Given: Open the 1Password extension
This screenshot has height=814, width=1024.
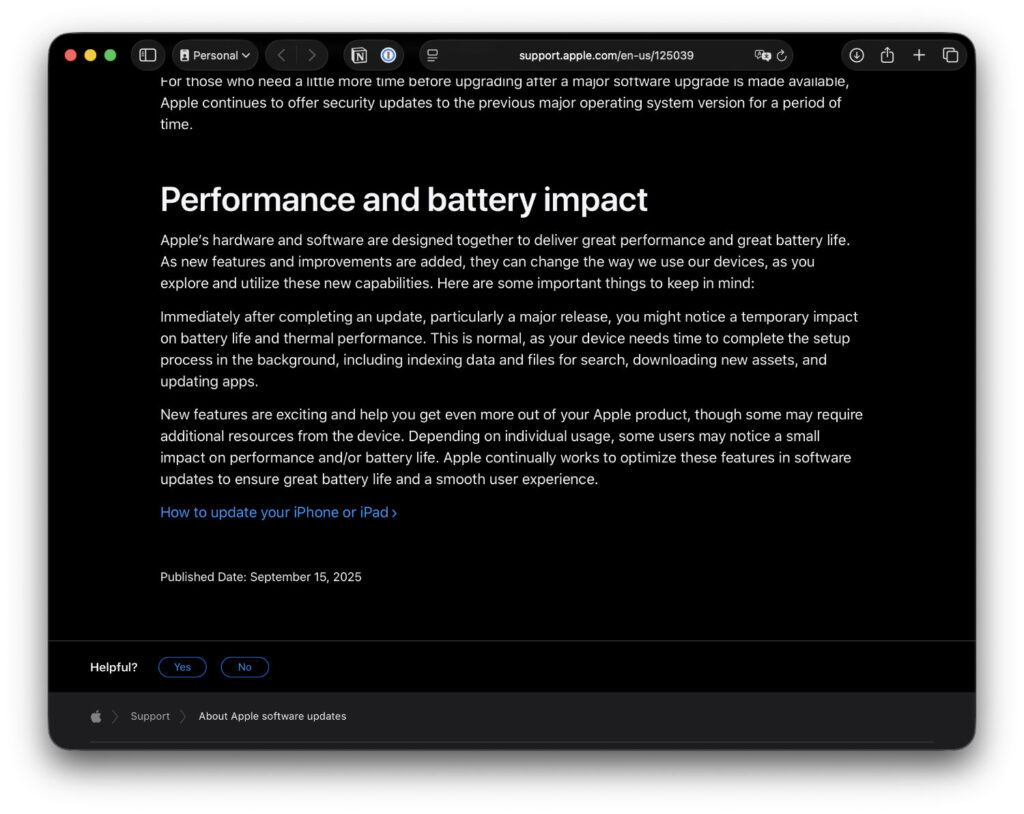Looking at the screenshot, I should (x=388, y=55).
